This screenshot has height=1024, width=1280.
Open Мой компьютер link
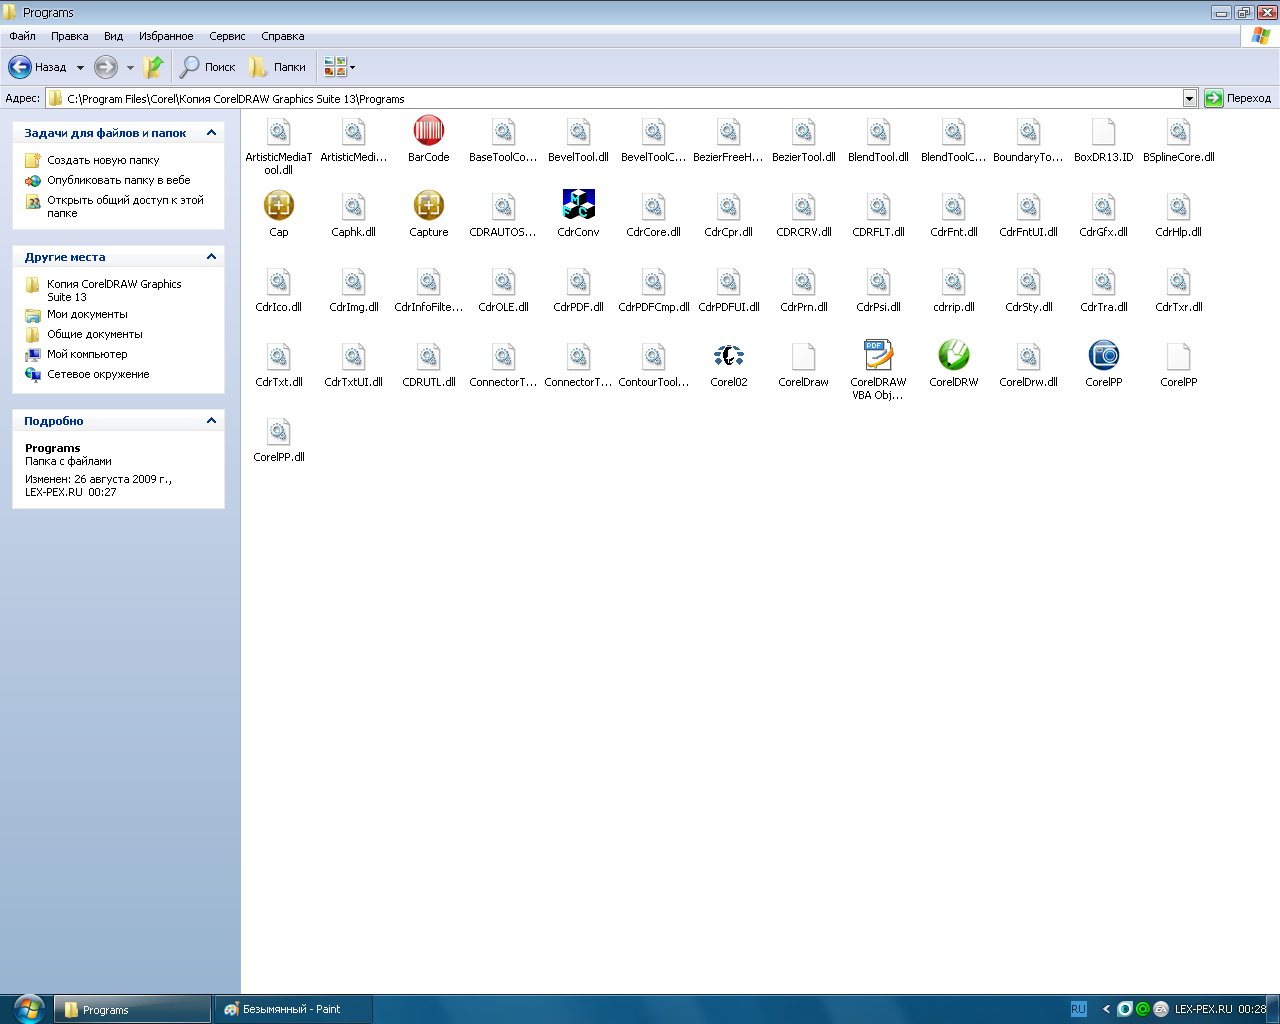click(x=87, y=354)
